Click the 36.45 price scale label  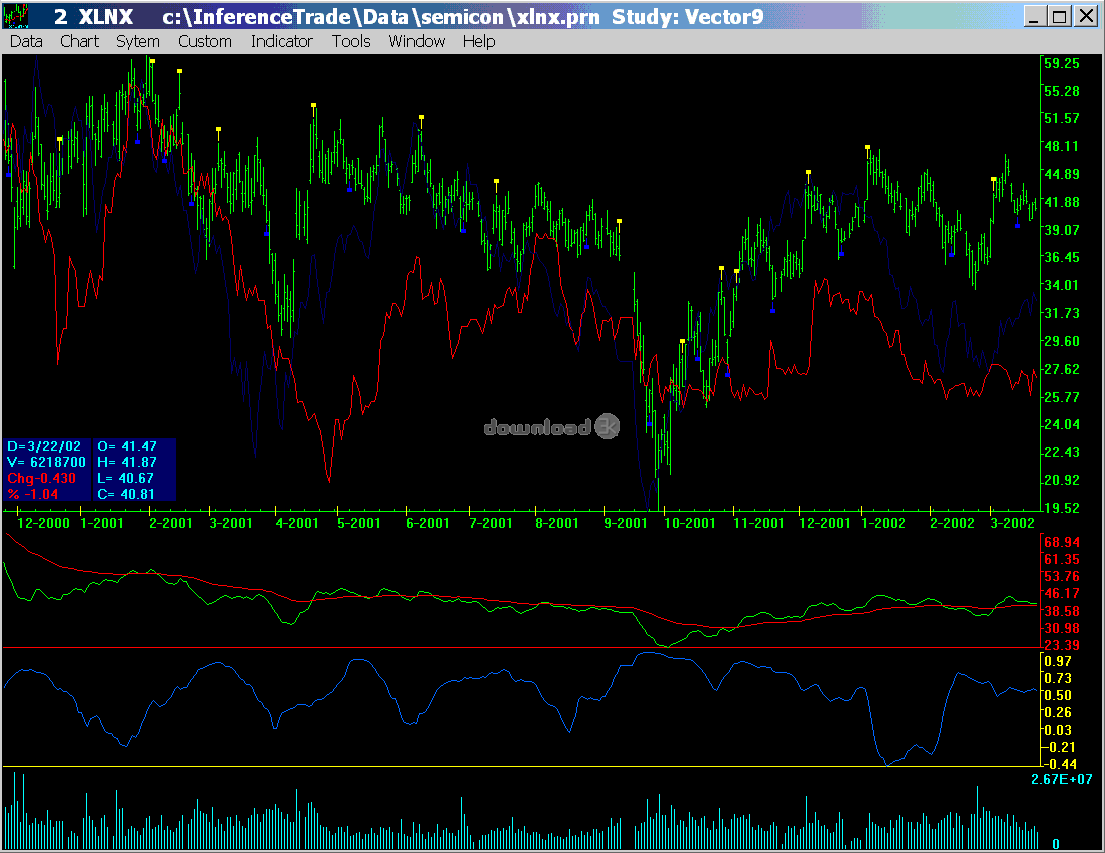1062,257
